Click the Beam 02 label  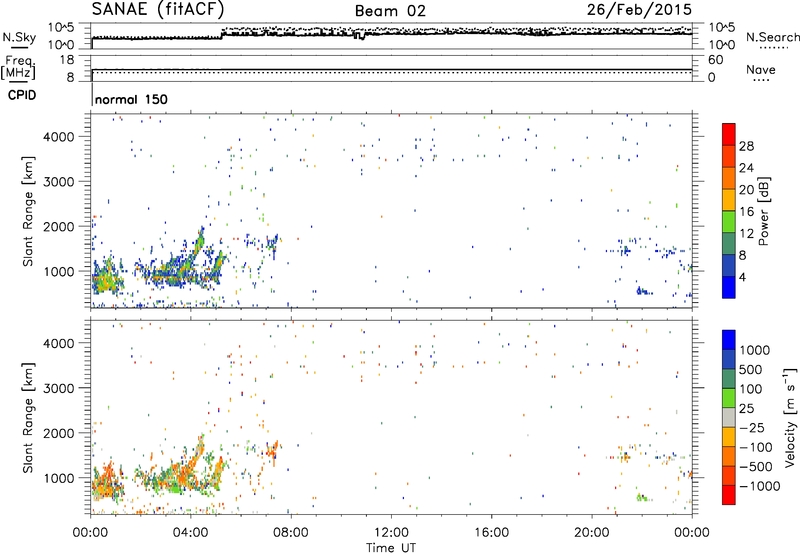pyautogui.click(x=390, y=11)
